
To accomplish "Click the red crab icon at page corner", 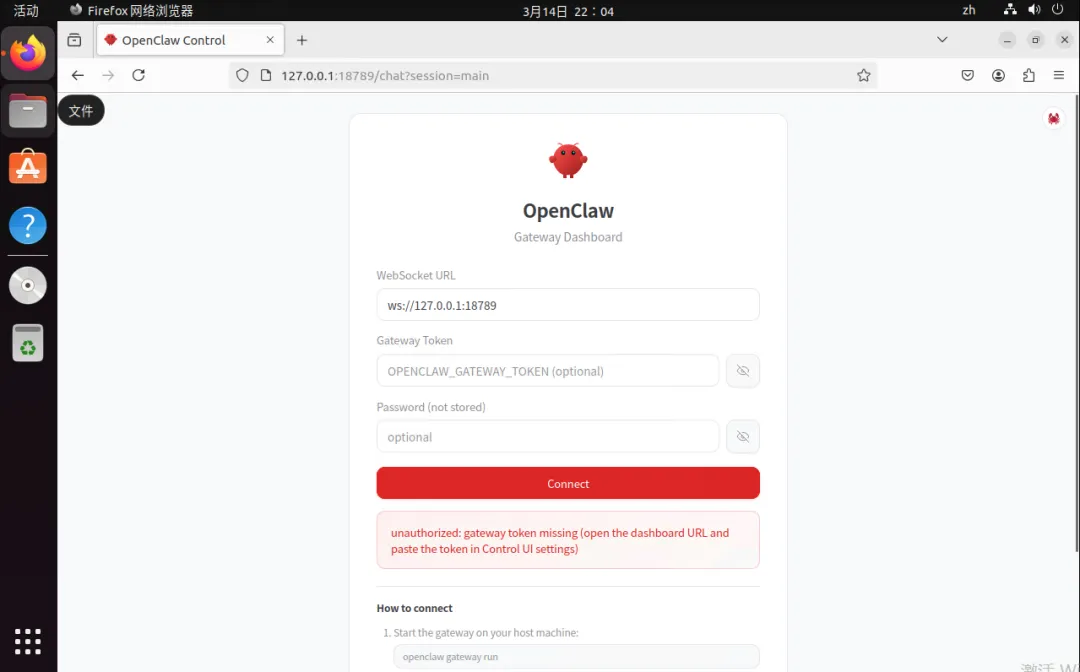I will pos(1053,118).
